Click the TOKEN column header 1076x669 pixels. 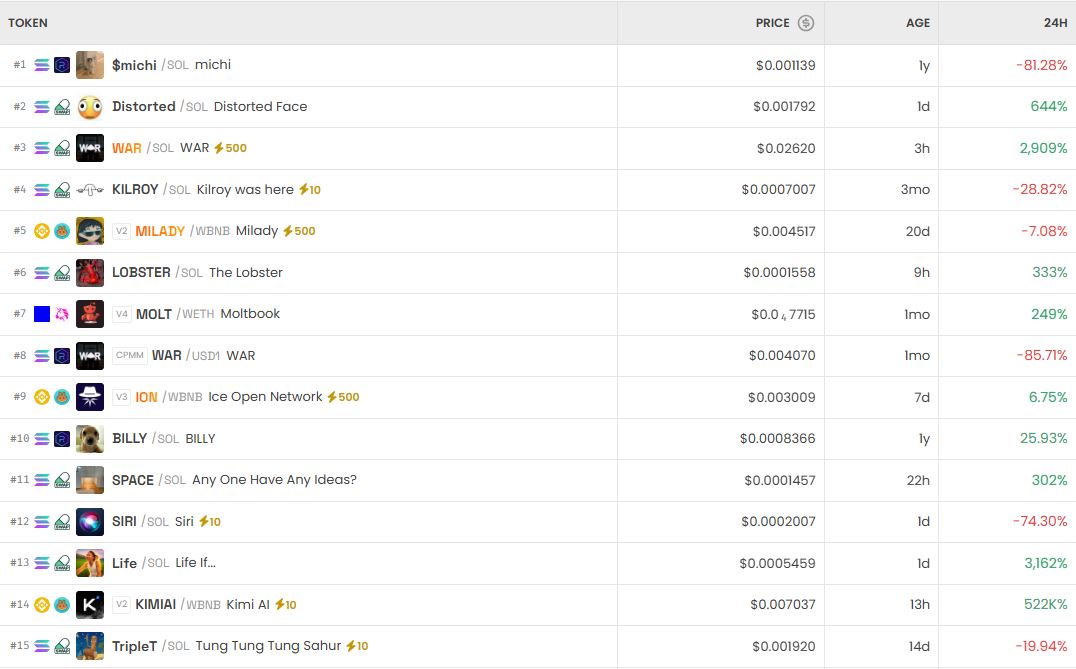28,23
